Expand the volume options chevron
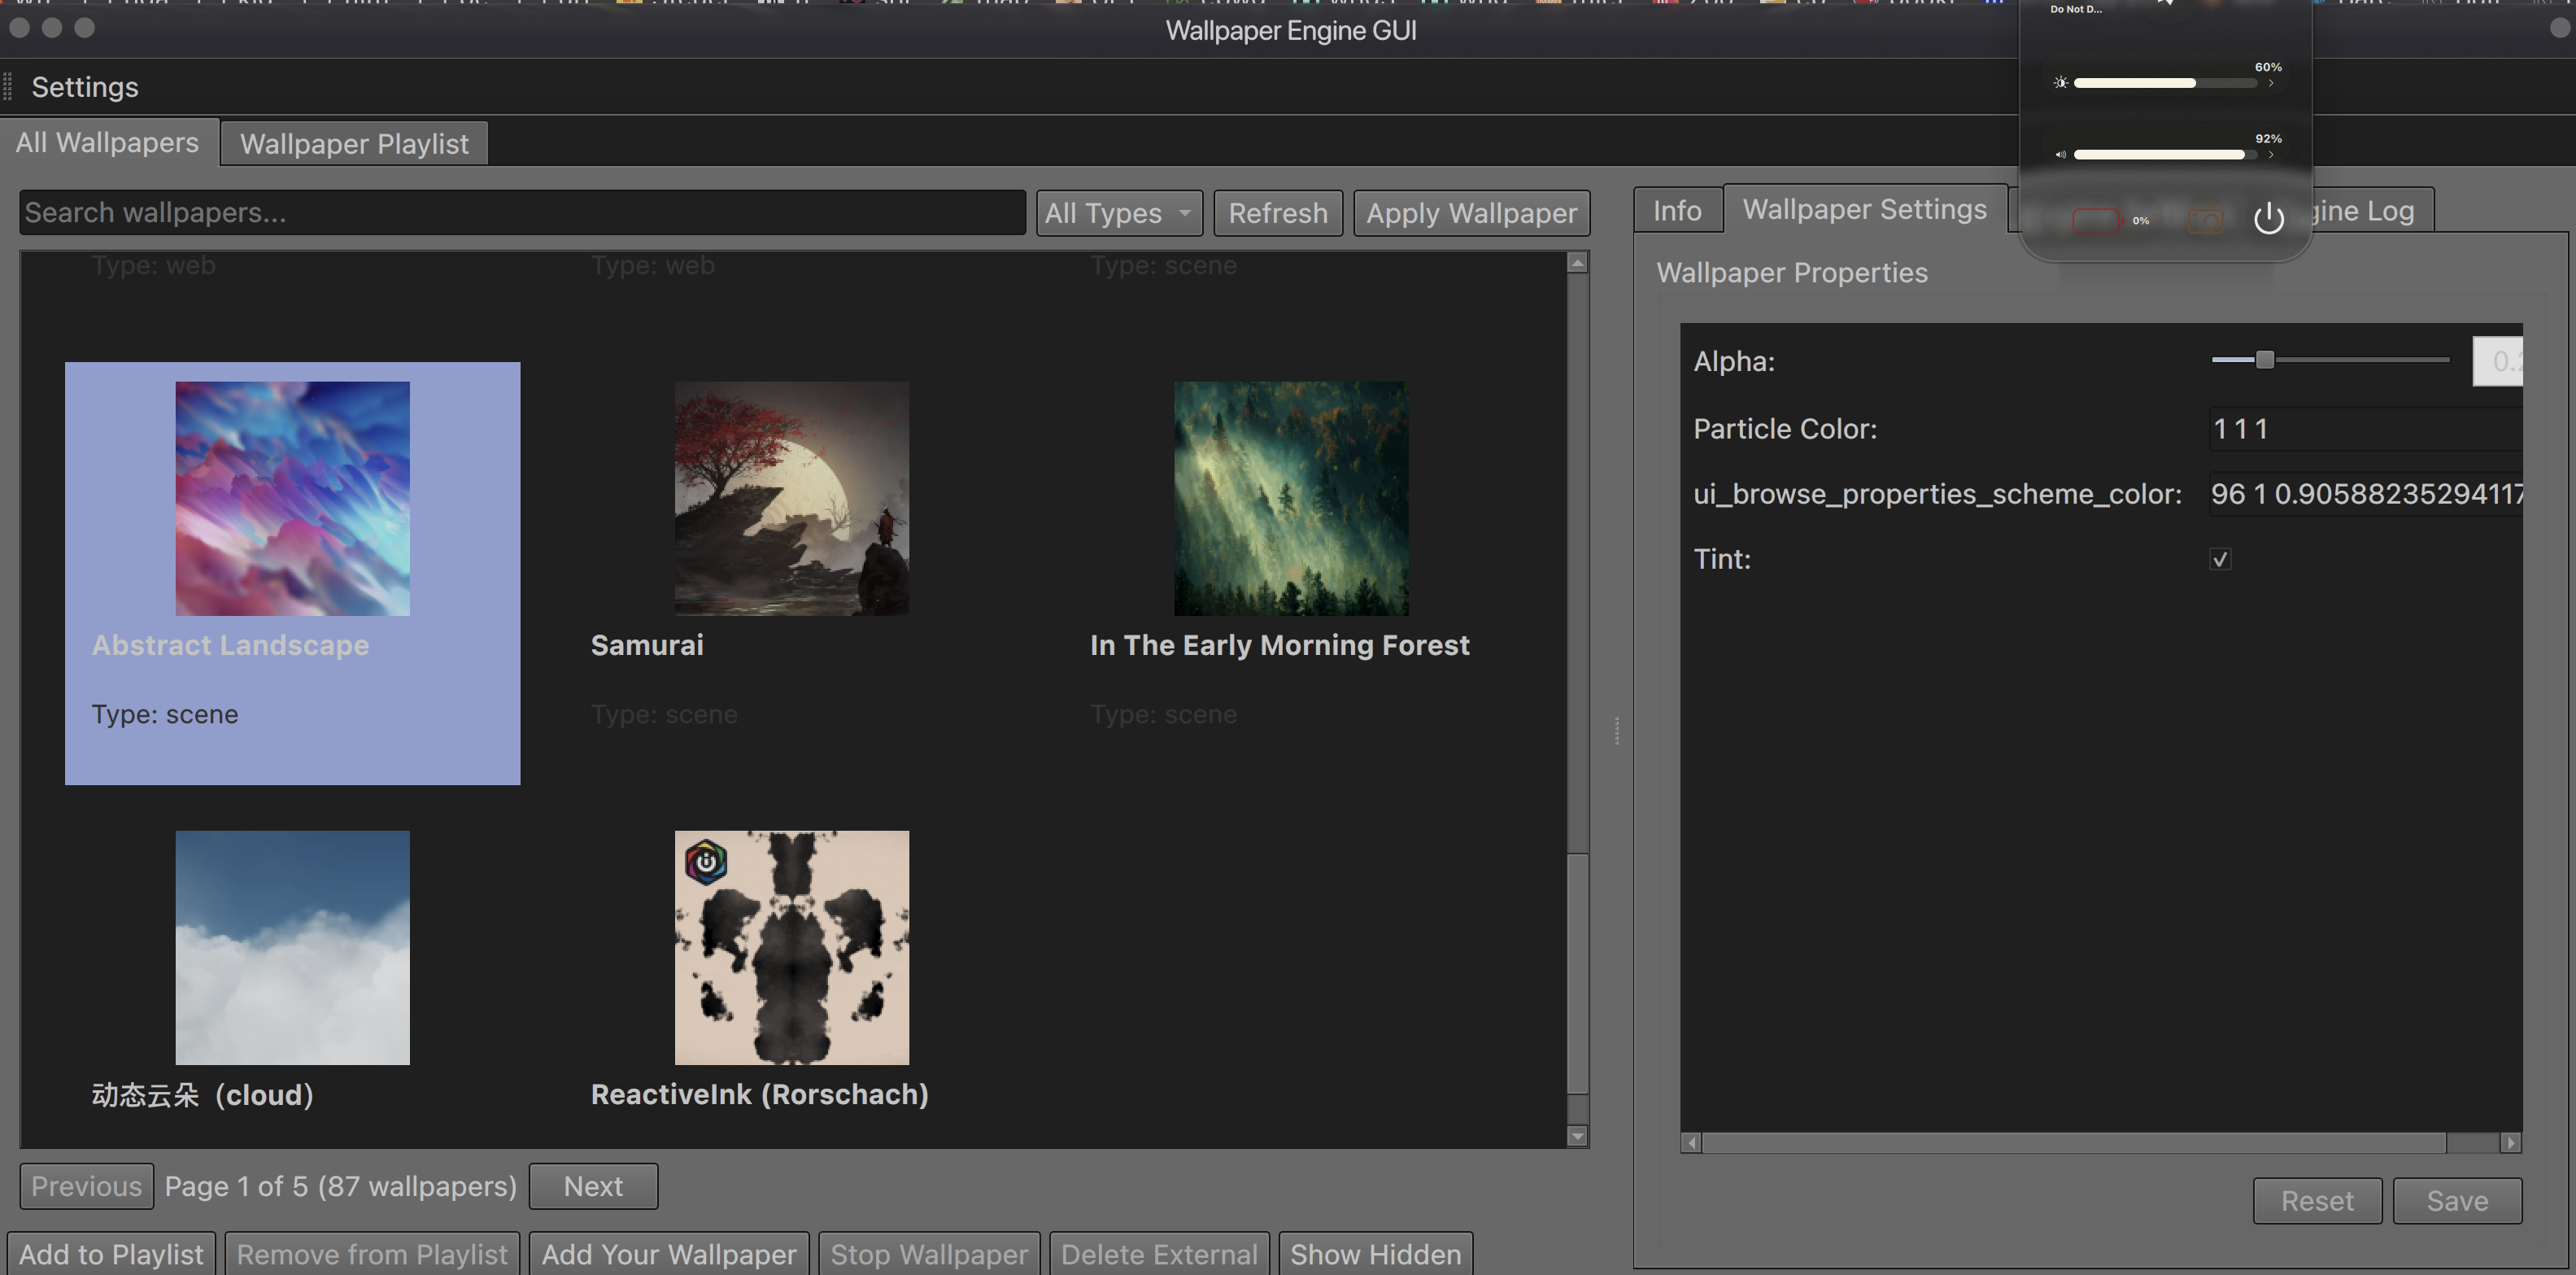 (2271, 155)
